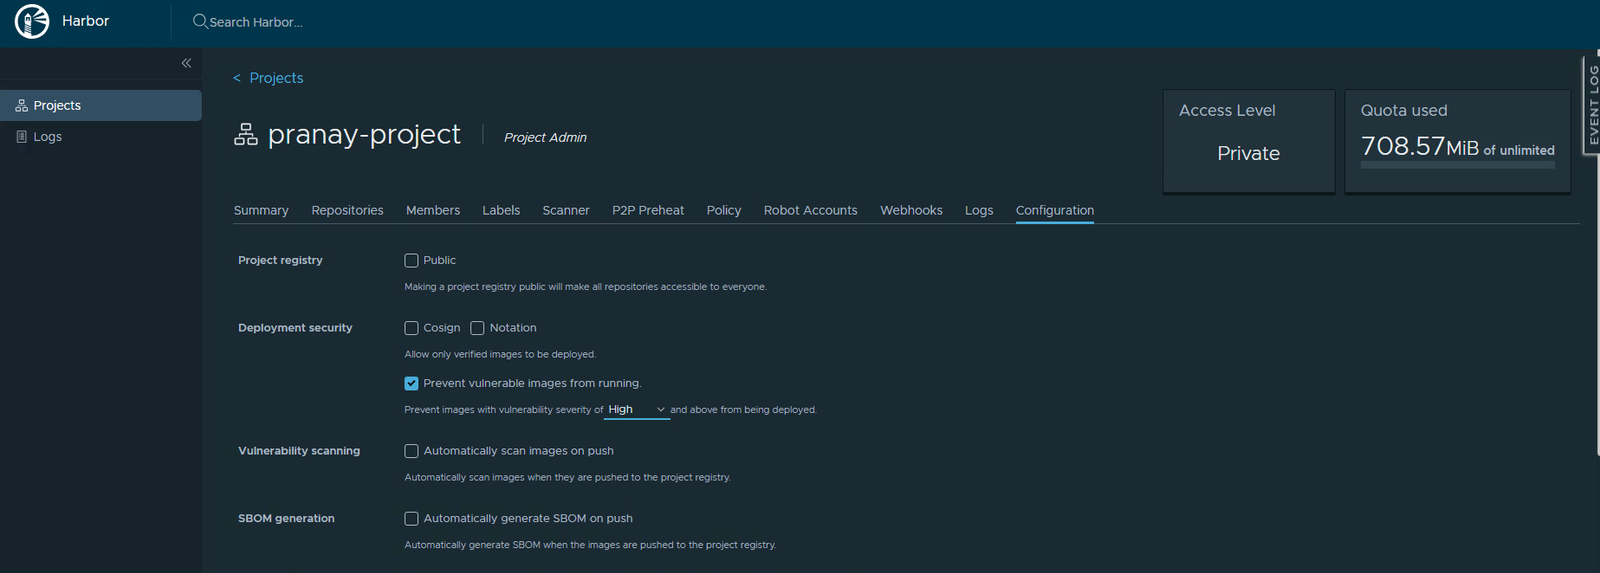Click the SBOM generation label
1600x573 pixels.
(286, 518)
